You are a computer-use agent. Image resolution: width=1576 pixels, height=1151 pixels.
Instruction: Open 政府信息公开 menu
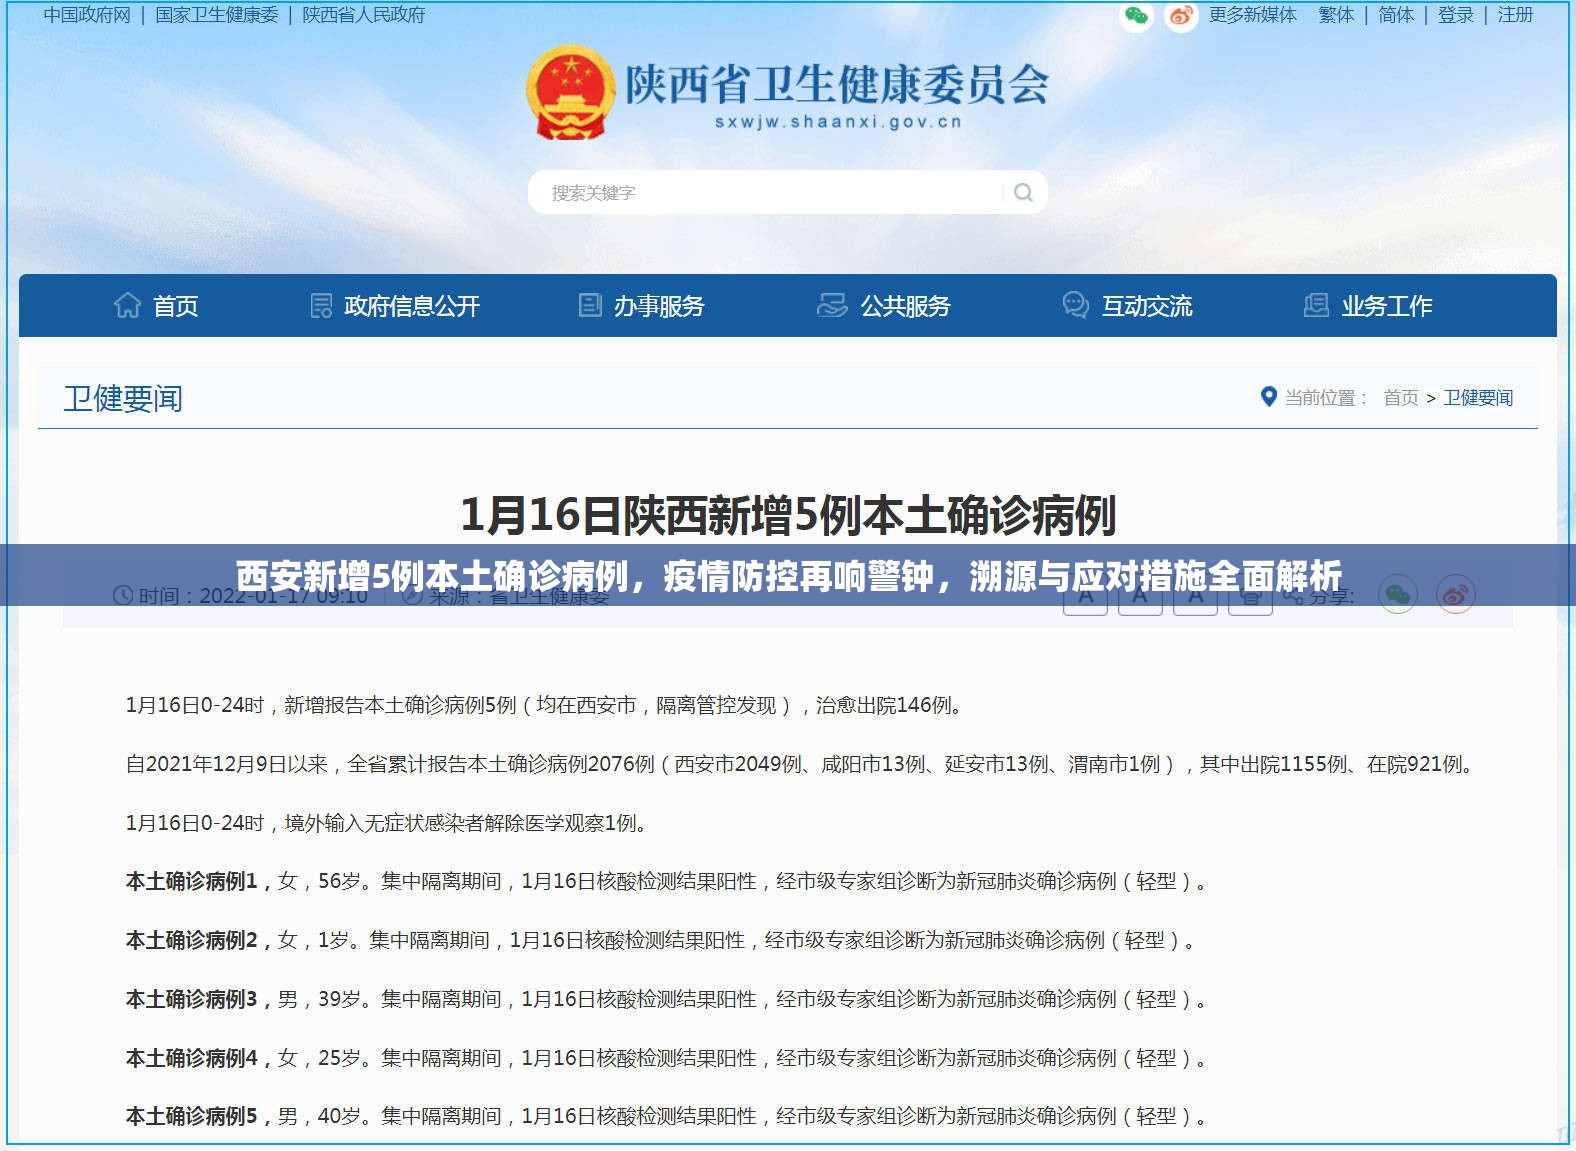[396, 306]
